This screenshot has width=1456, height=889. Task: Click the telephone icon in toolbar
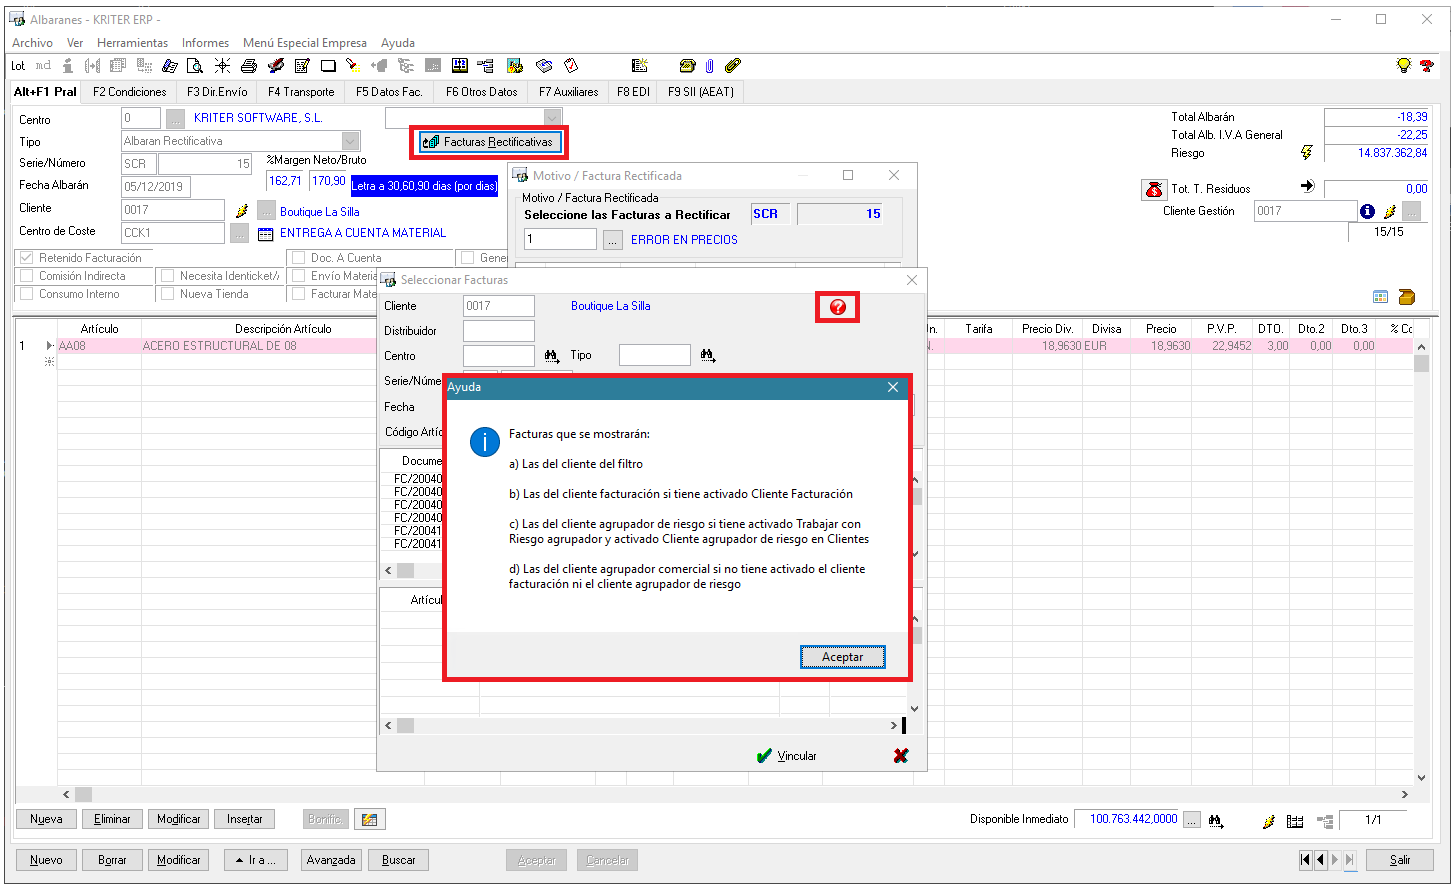point(687,66)
